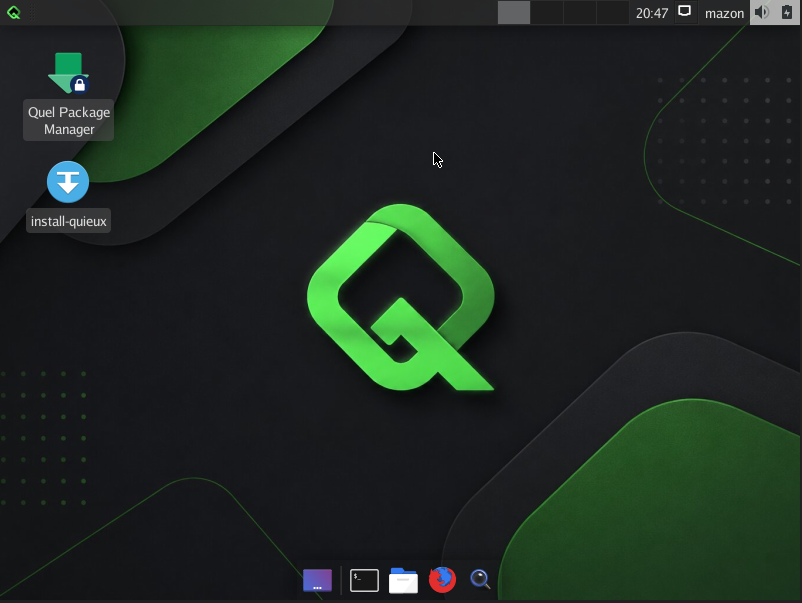Select the install-quieux label text
This screenshot has height=603, width=802.
(x=69, y=221)
